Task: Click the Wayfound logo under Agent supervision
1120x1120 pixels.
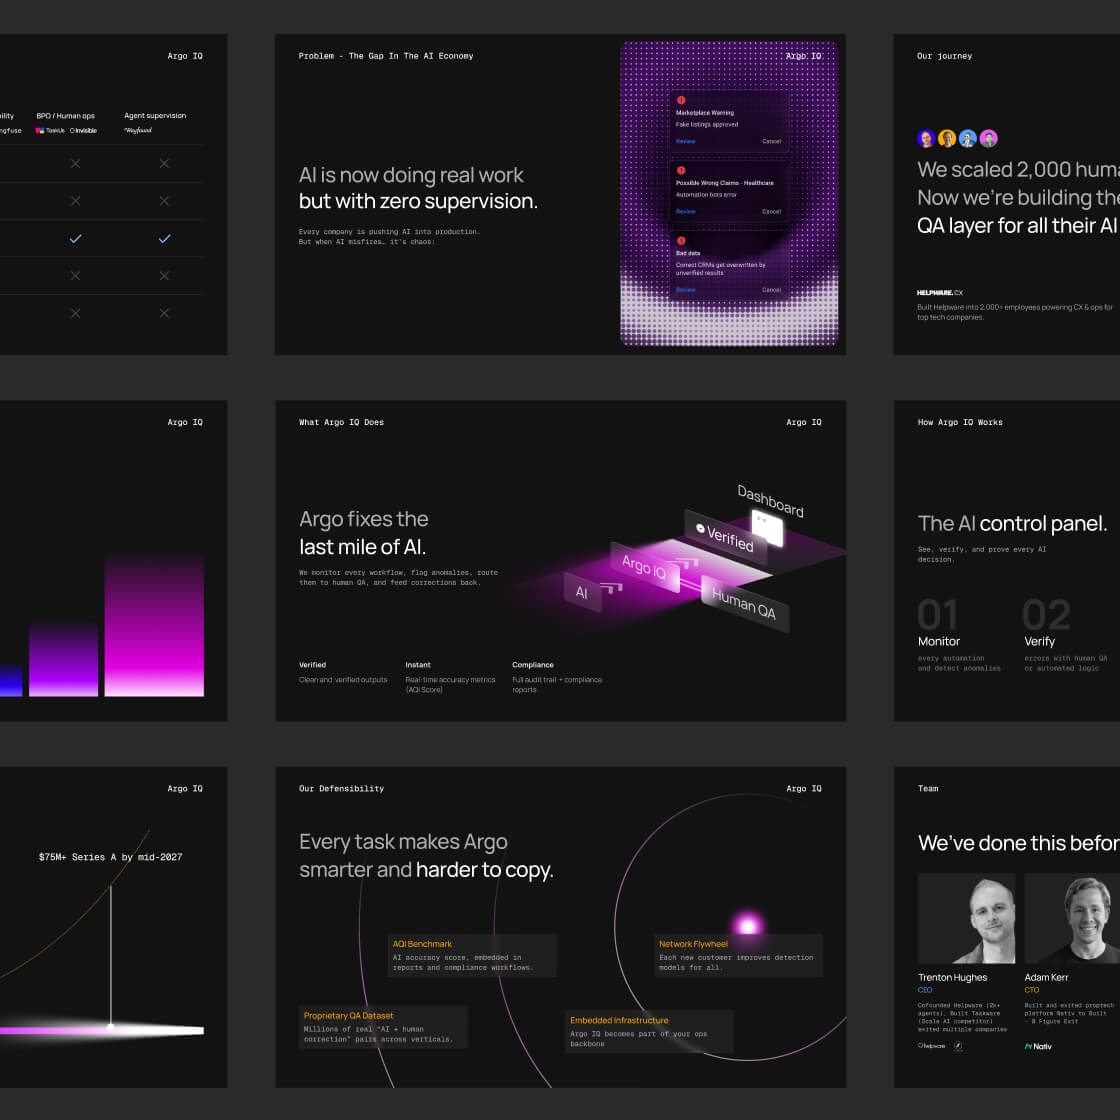Action: pos(138,131)
